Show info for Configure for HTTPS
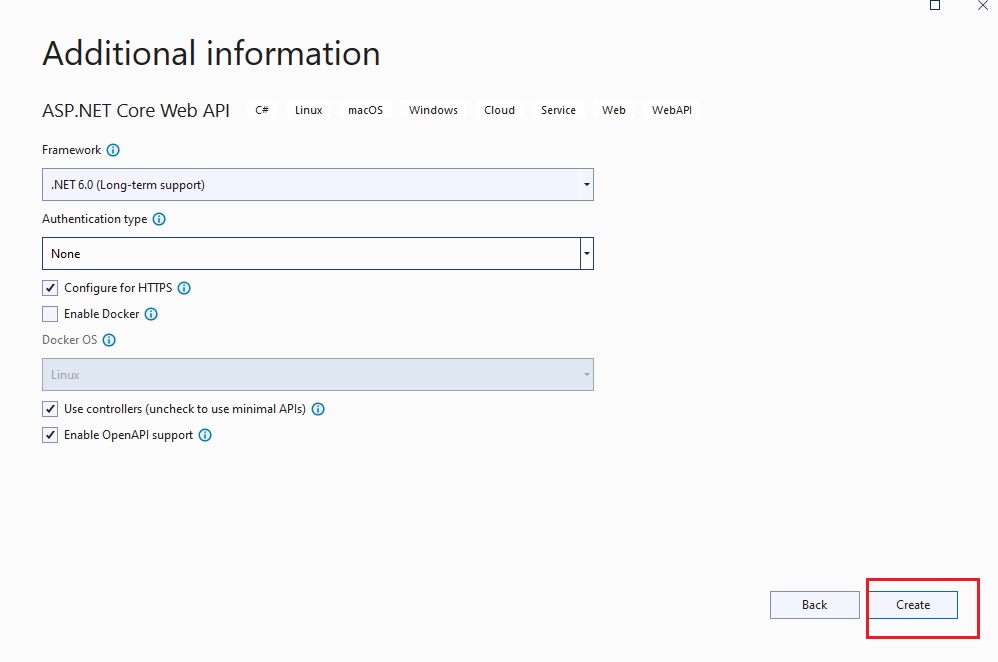Screen dimensions: 998x662 [184, 288]
